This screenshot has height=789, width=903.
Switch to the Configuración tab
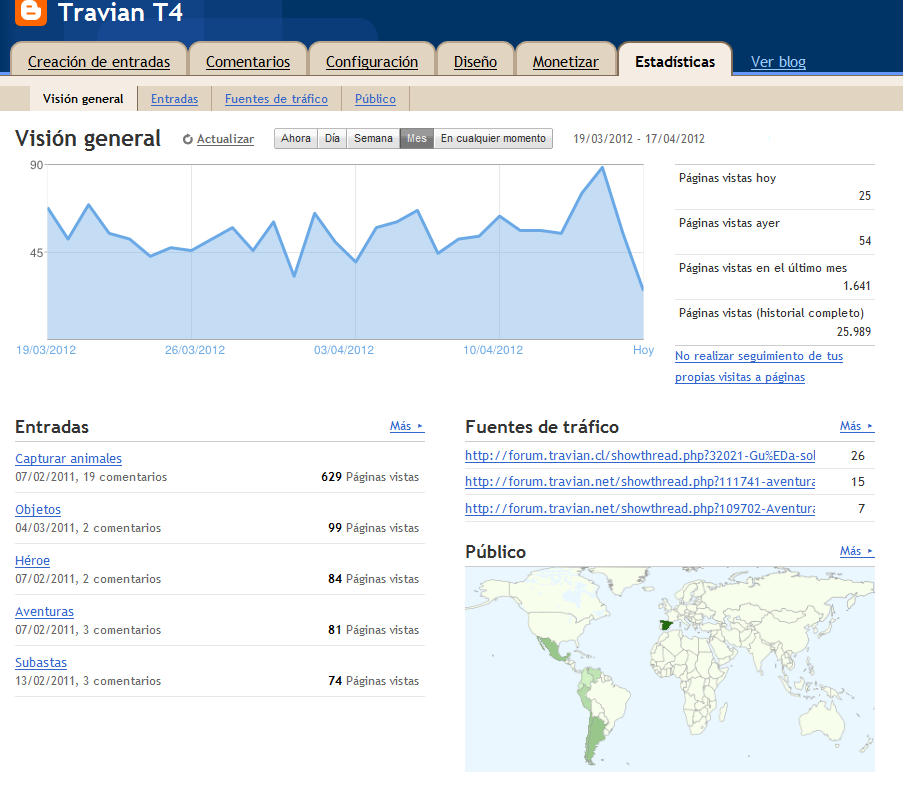372,62
